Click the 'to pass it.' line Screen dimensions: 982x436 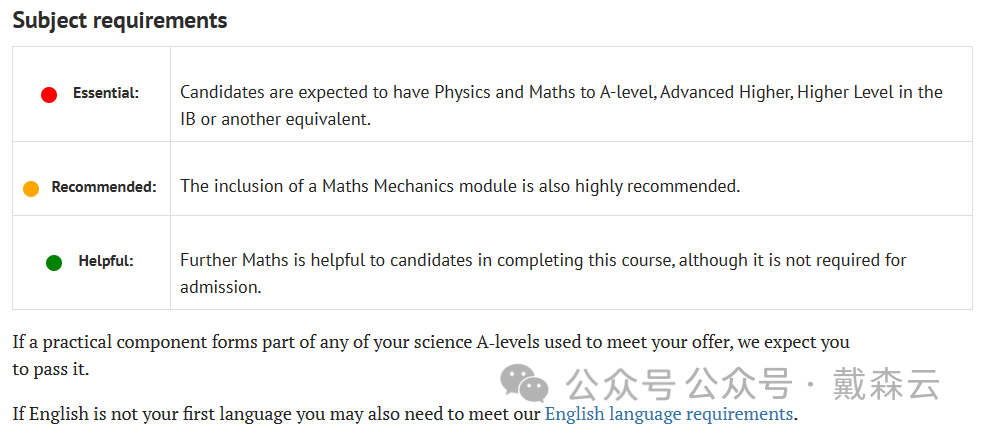[x=51, y=369]
